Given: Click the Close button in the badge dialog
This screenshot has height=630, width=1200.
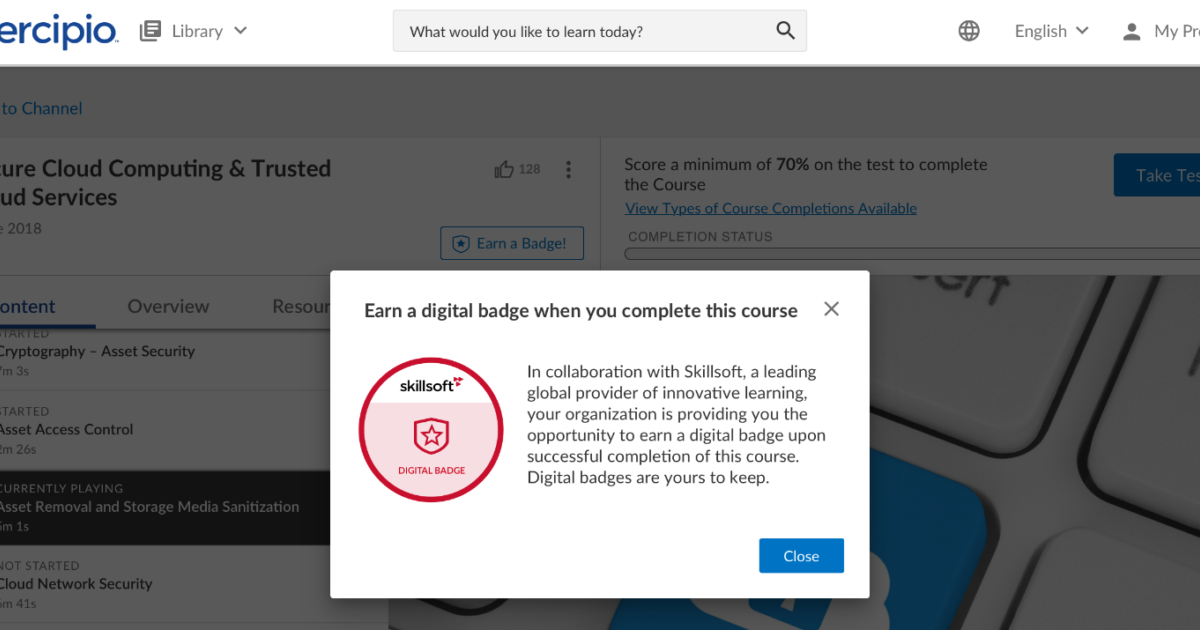Looking at the screenshot, I should 801,555.
